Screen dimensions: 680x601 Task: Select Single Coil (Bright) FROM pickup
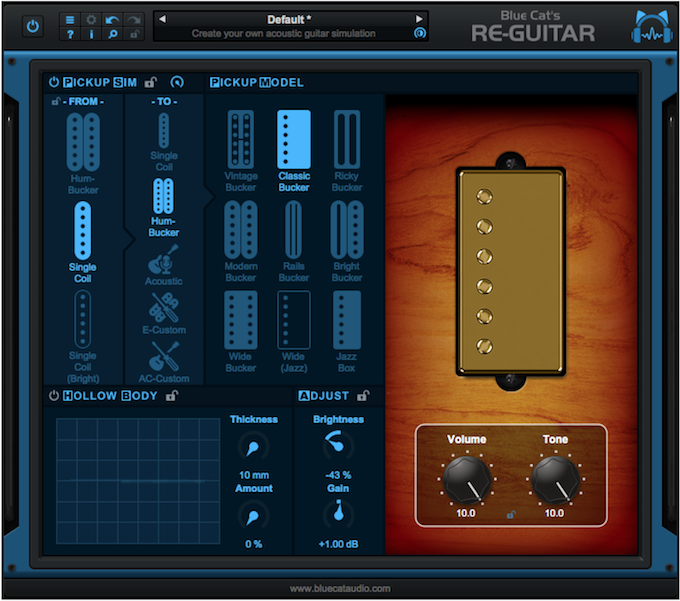pos(82,336)
